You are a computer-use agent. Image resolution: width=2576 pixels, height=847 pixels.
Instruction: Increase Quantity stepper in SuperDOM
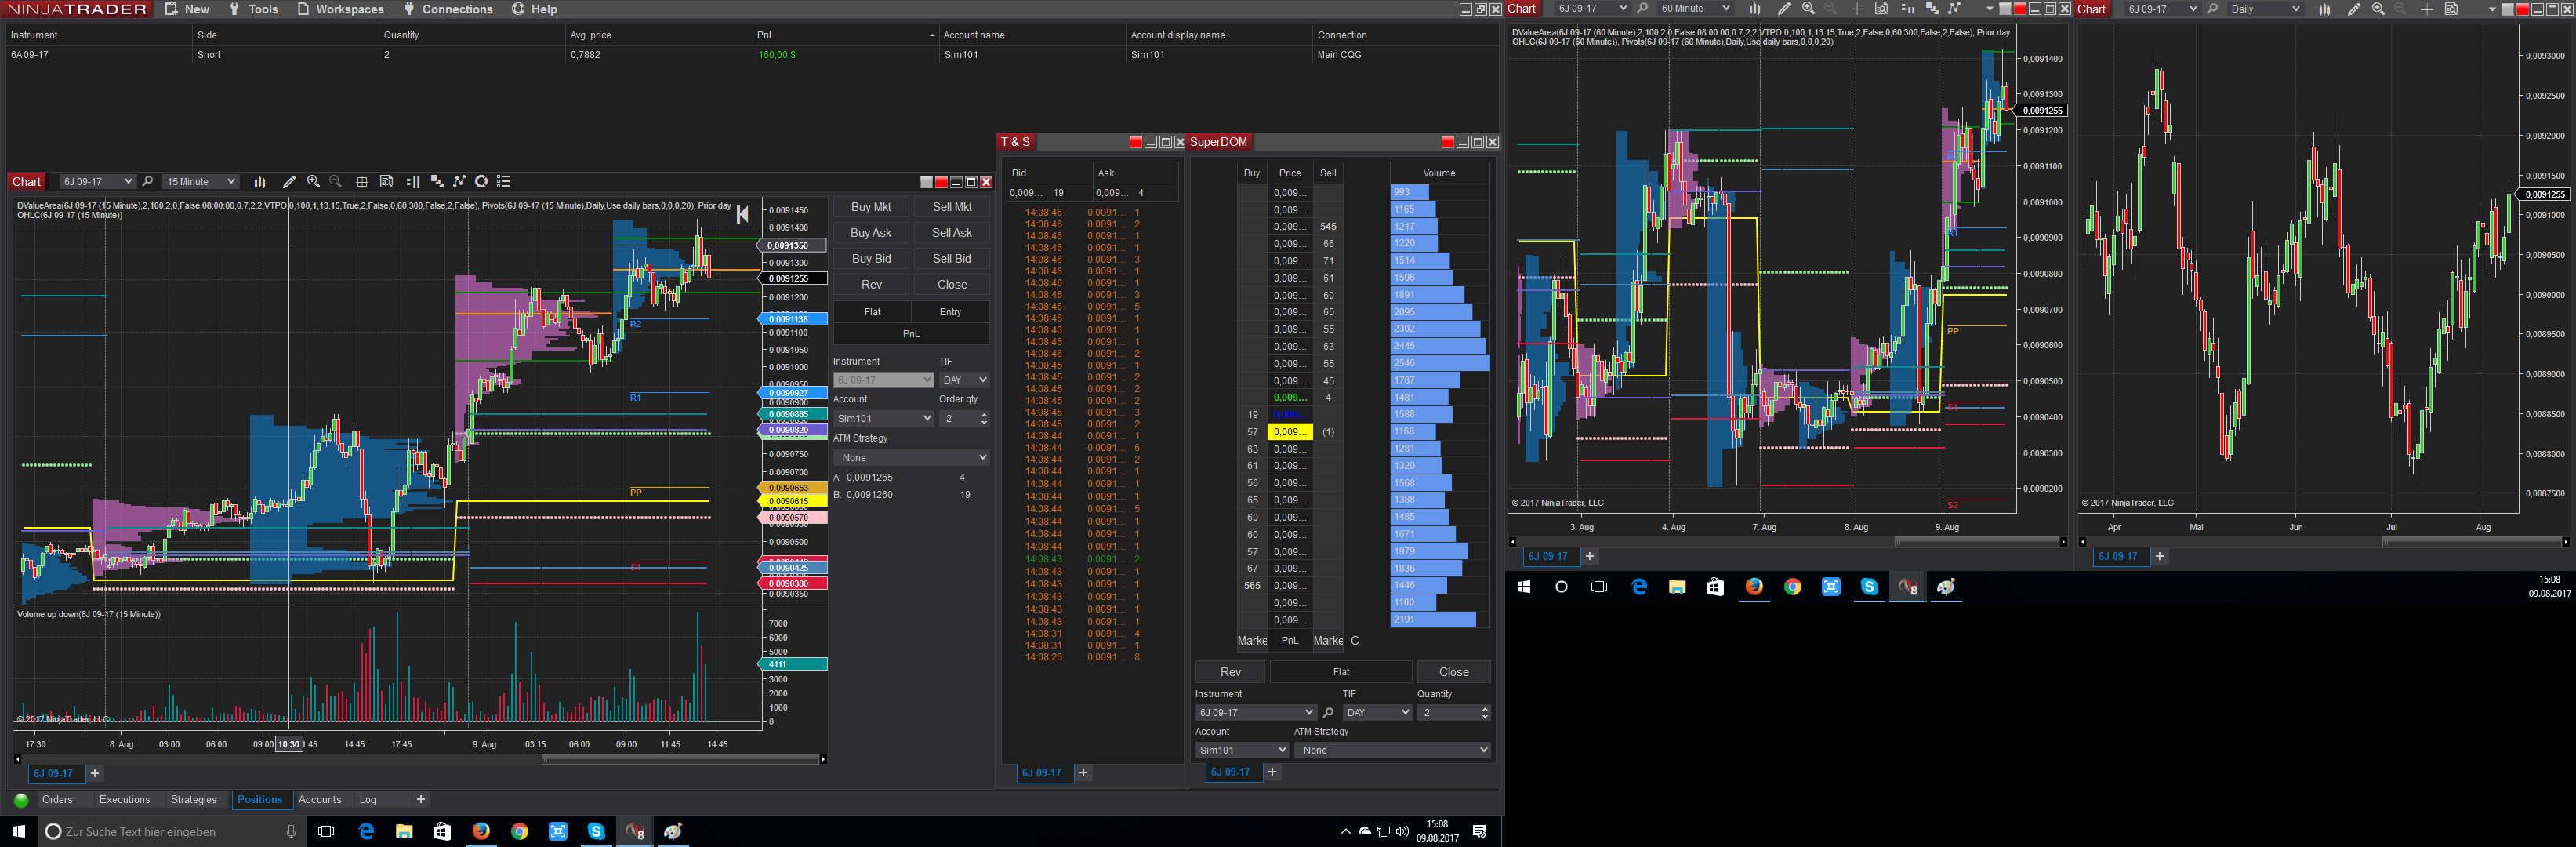1485,709
